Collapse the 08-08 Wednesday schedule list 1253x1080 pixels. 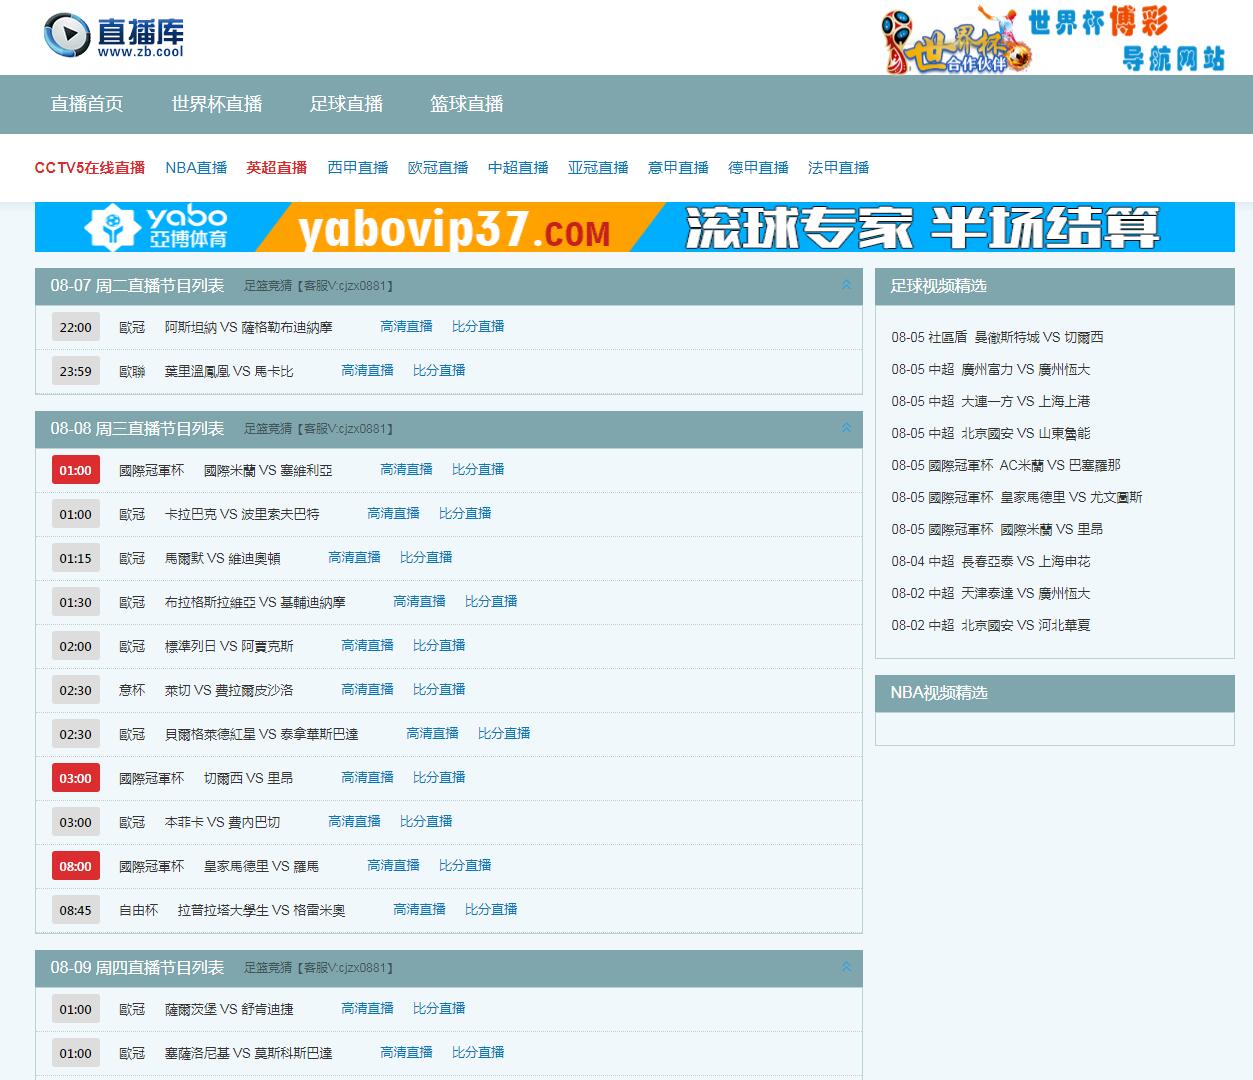[x=846, y=428]
